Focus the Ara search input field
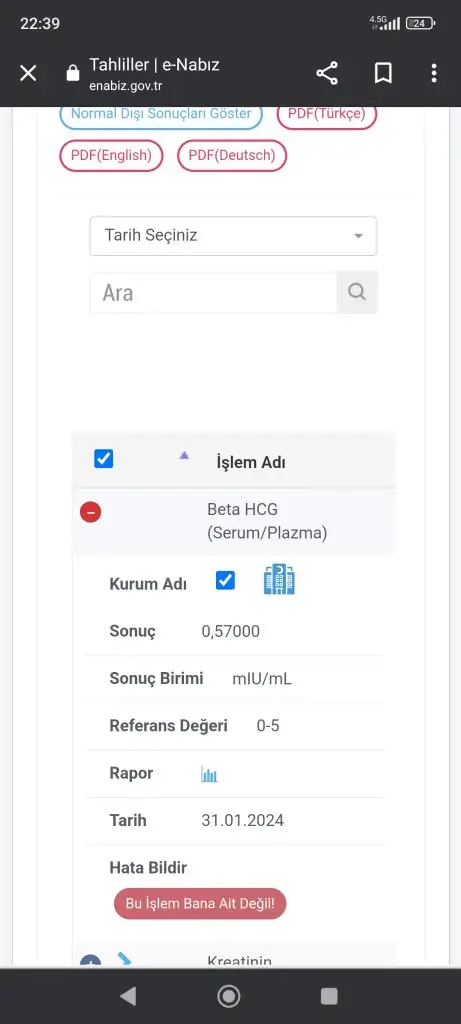 click(x=214, y=292)
